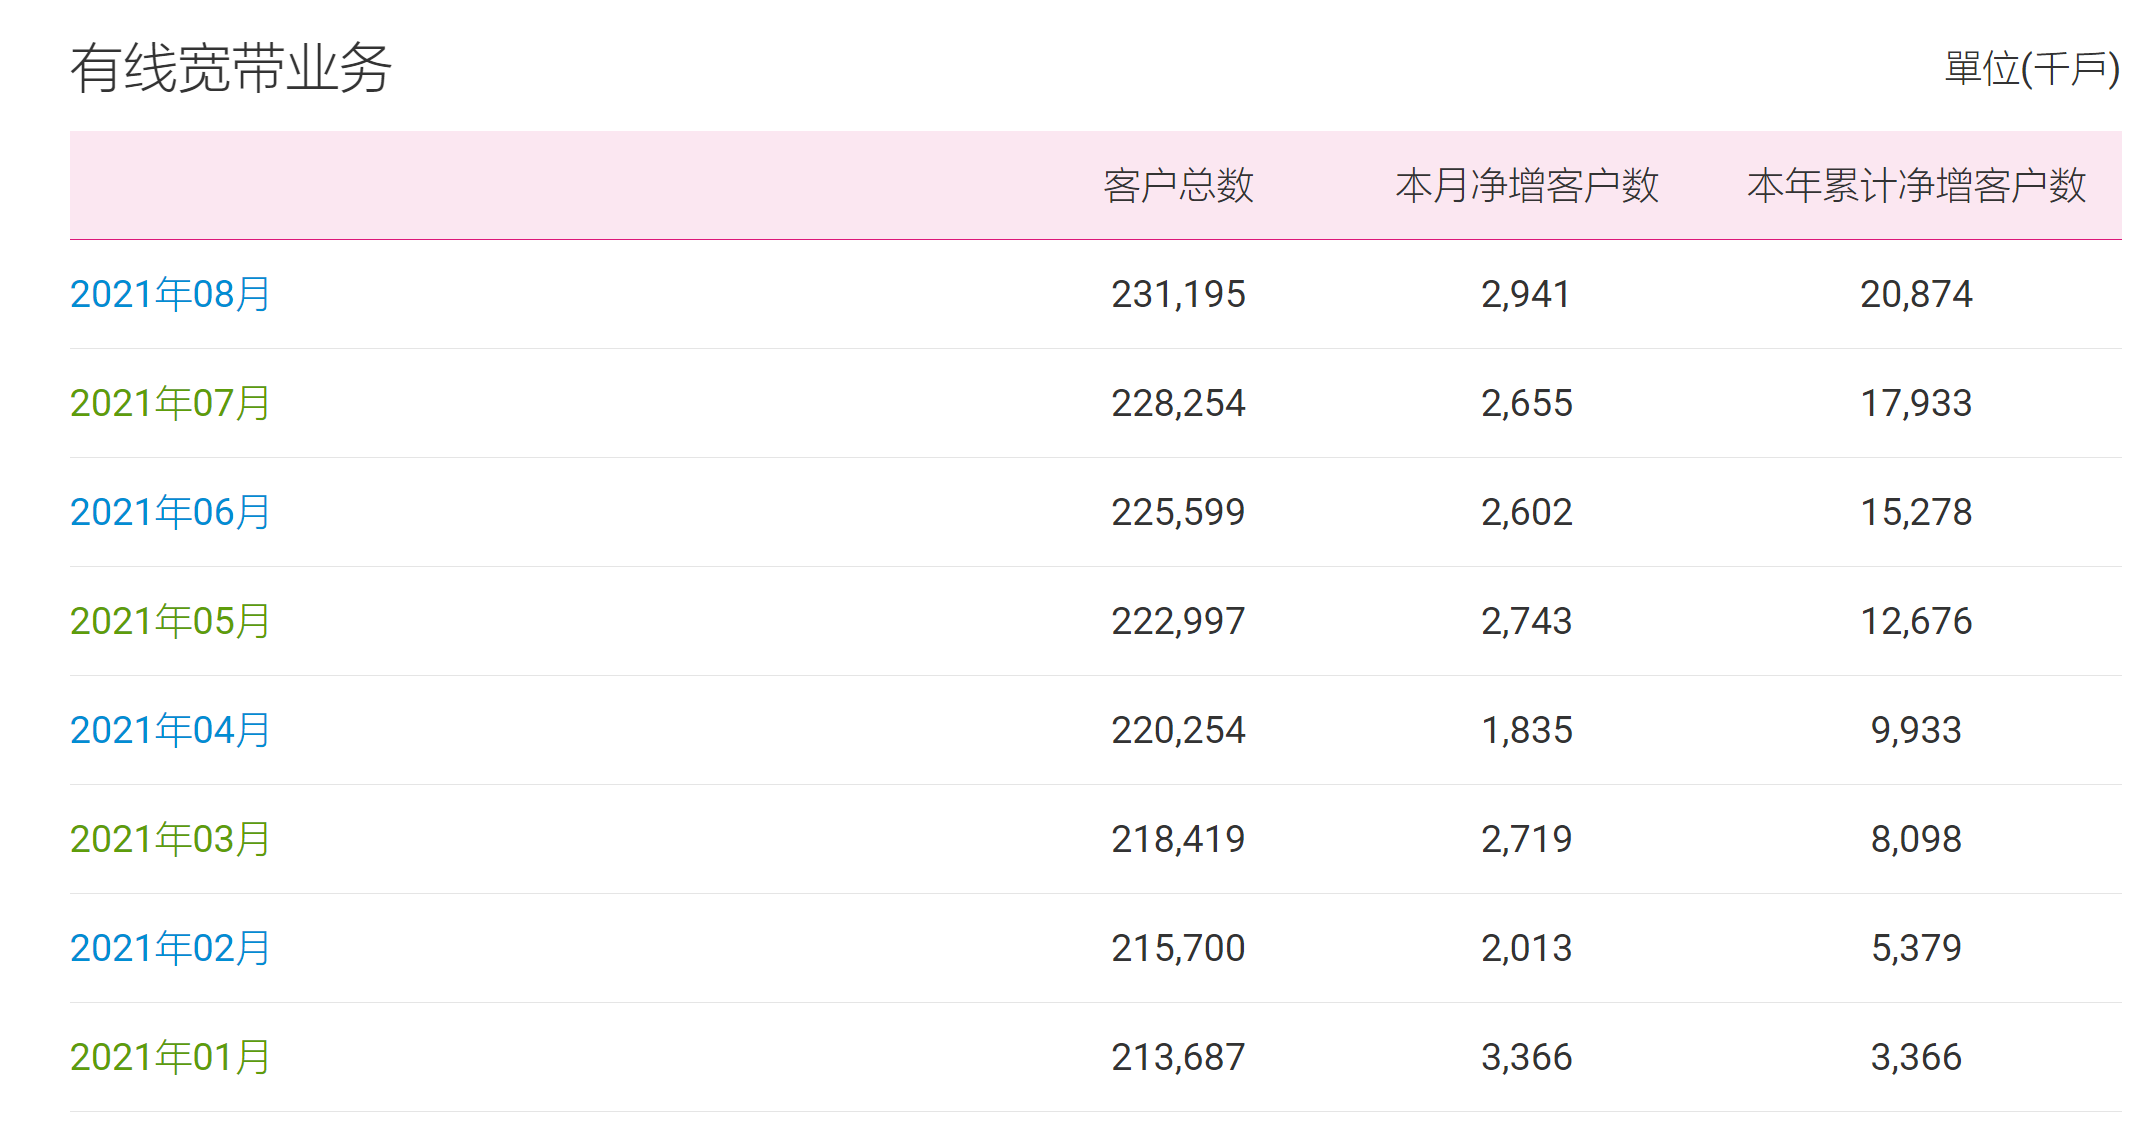Click the 2021年06月 month link
The image size is (2131, 1134).
(x=170, y=512)
